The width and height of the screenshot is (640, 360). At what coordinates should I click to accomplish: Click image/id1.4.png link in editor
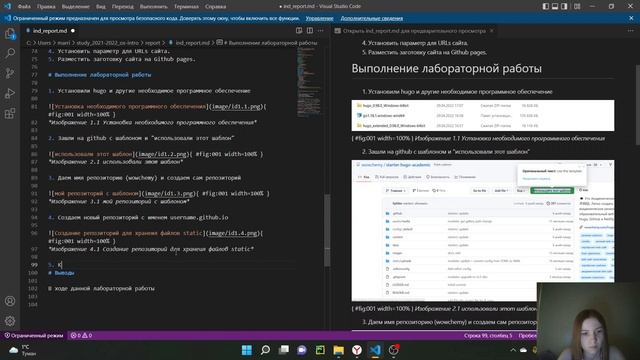point(232,233)
